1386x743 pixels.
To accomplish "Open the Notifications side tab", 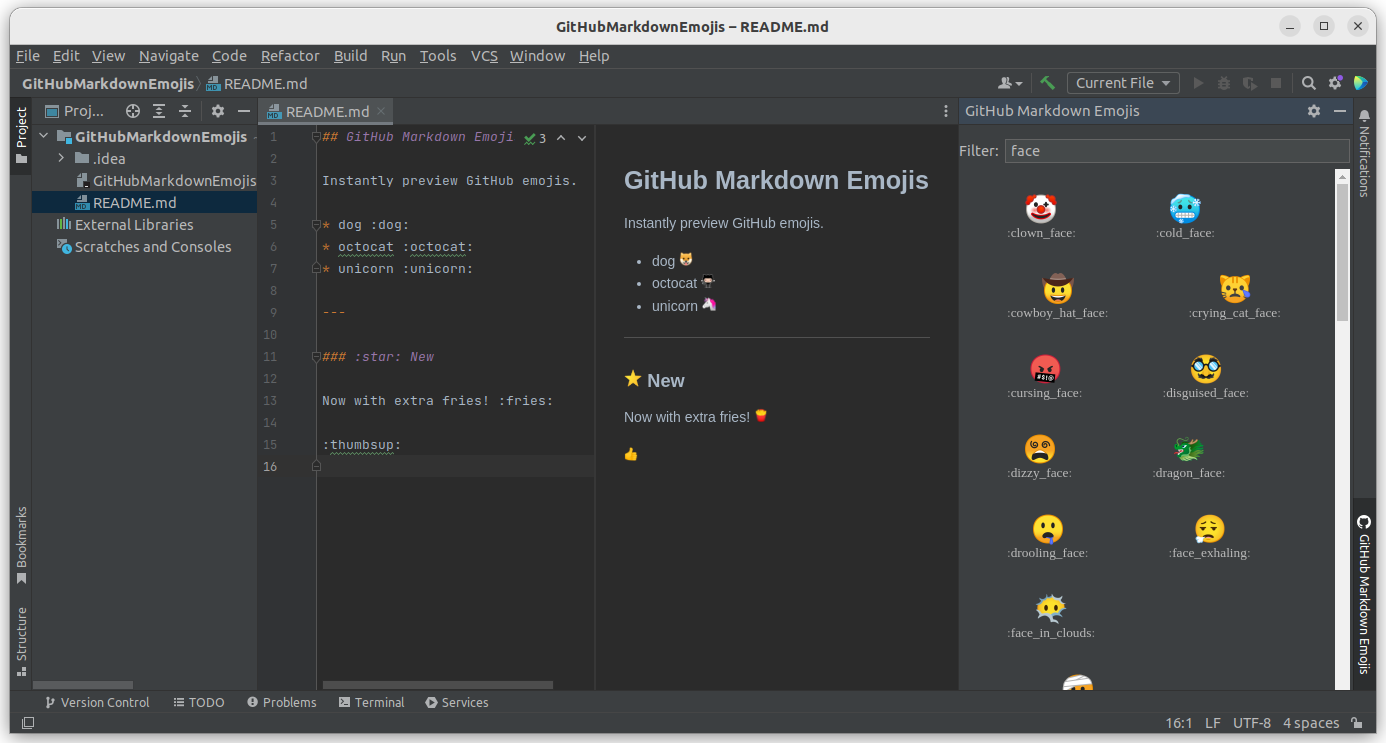I will tap(1364, 153).
